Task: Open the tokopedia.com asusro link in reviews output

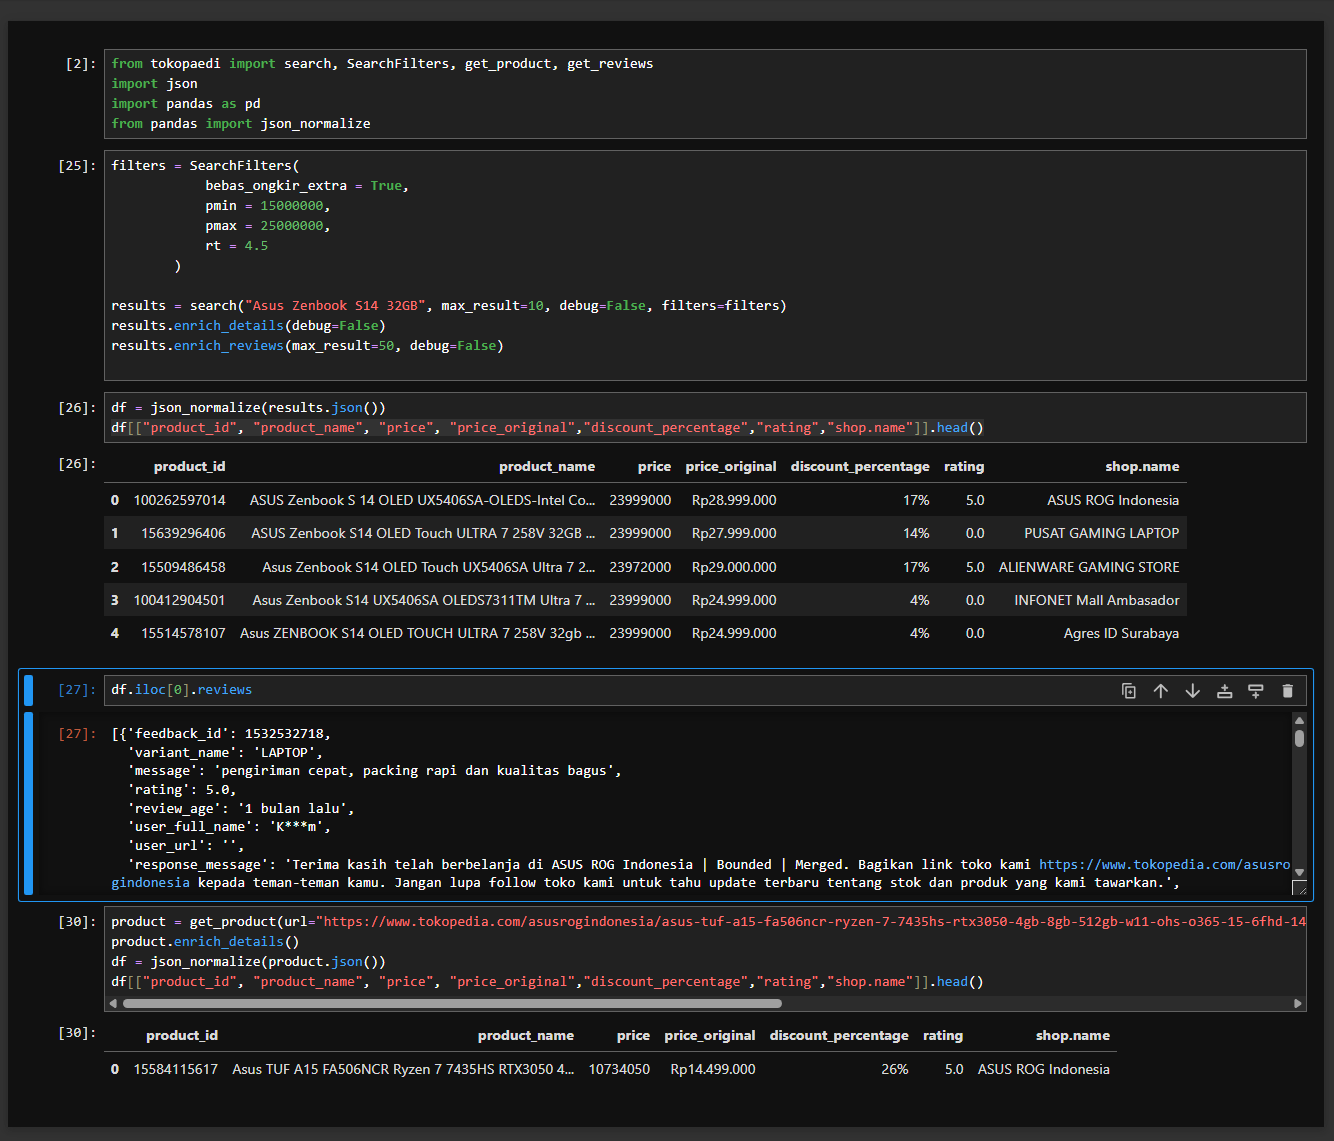Action: tap(1164, 864)
